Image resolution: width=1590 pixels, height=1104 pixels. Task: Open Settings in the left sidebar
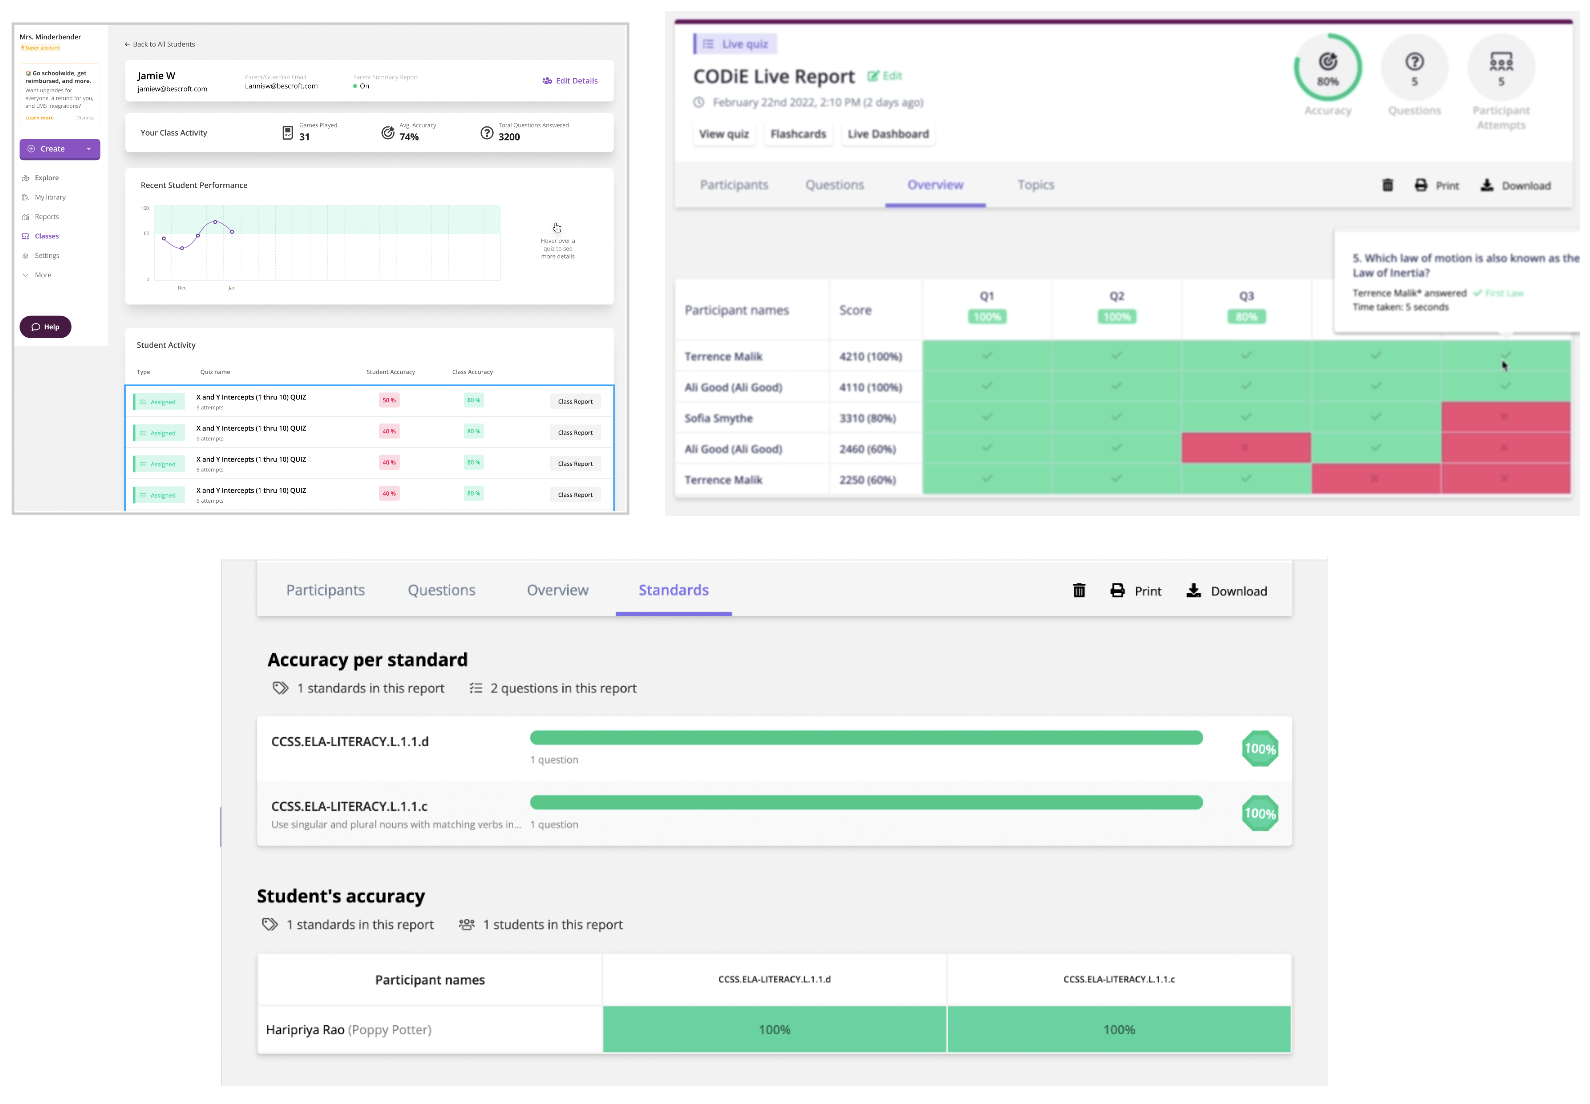click(x=46, y=256)
